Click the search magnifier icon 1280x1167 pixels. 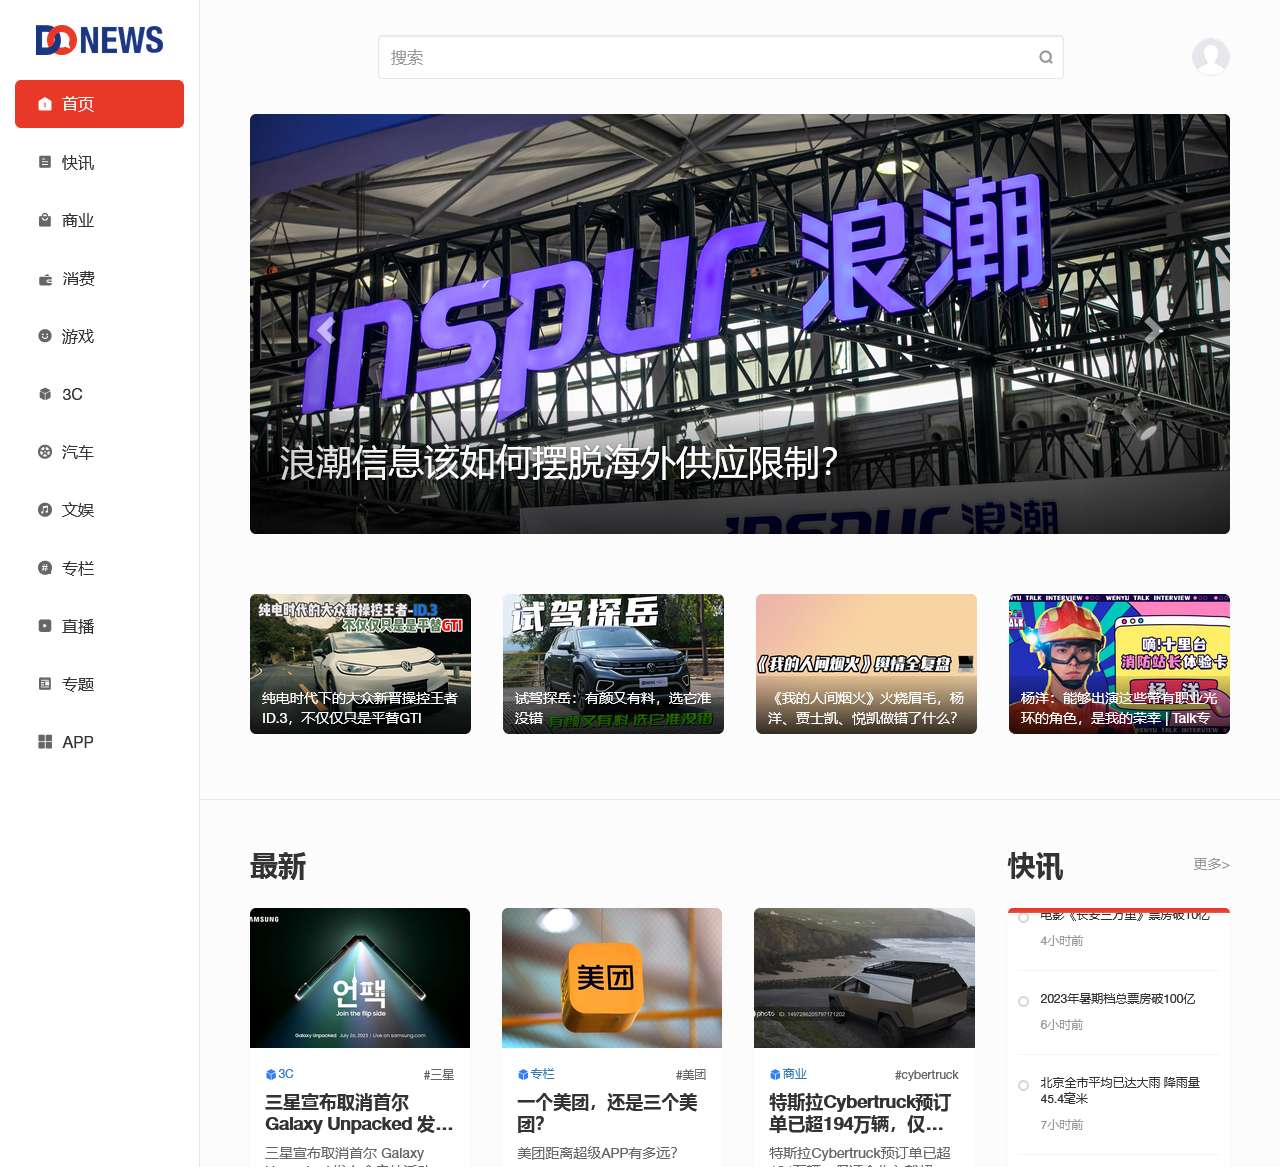point(1046,57)
